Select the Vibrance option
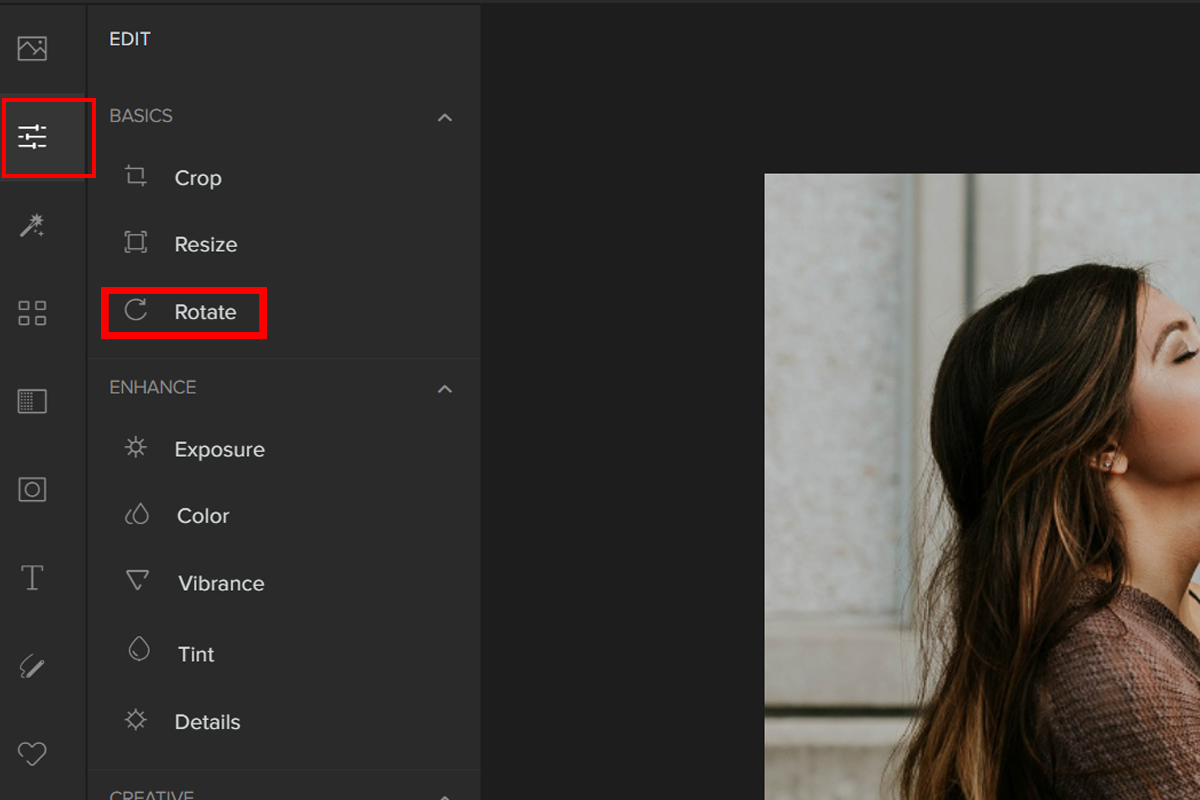 tap(221, 584)
